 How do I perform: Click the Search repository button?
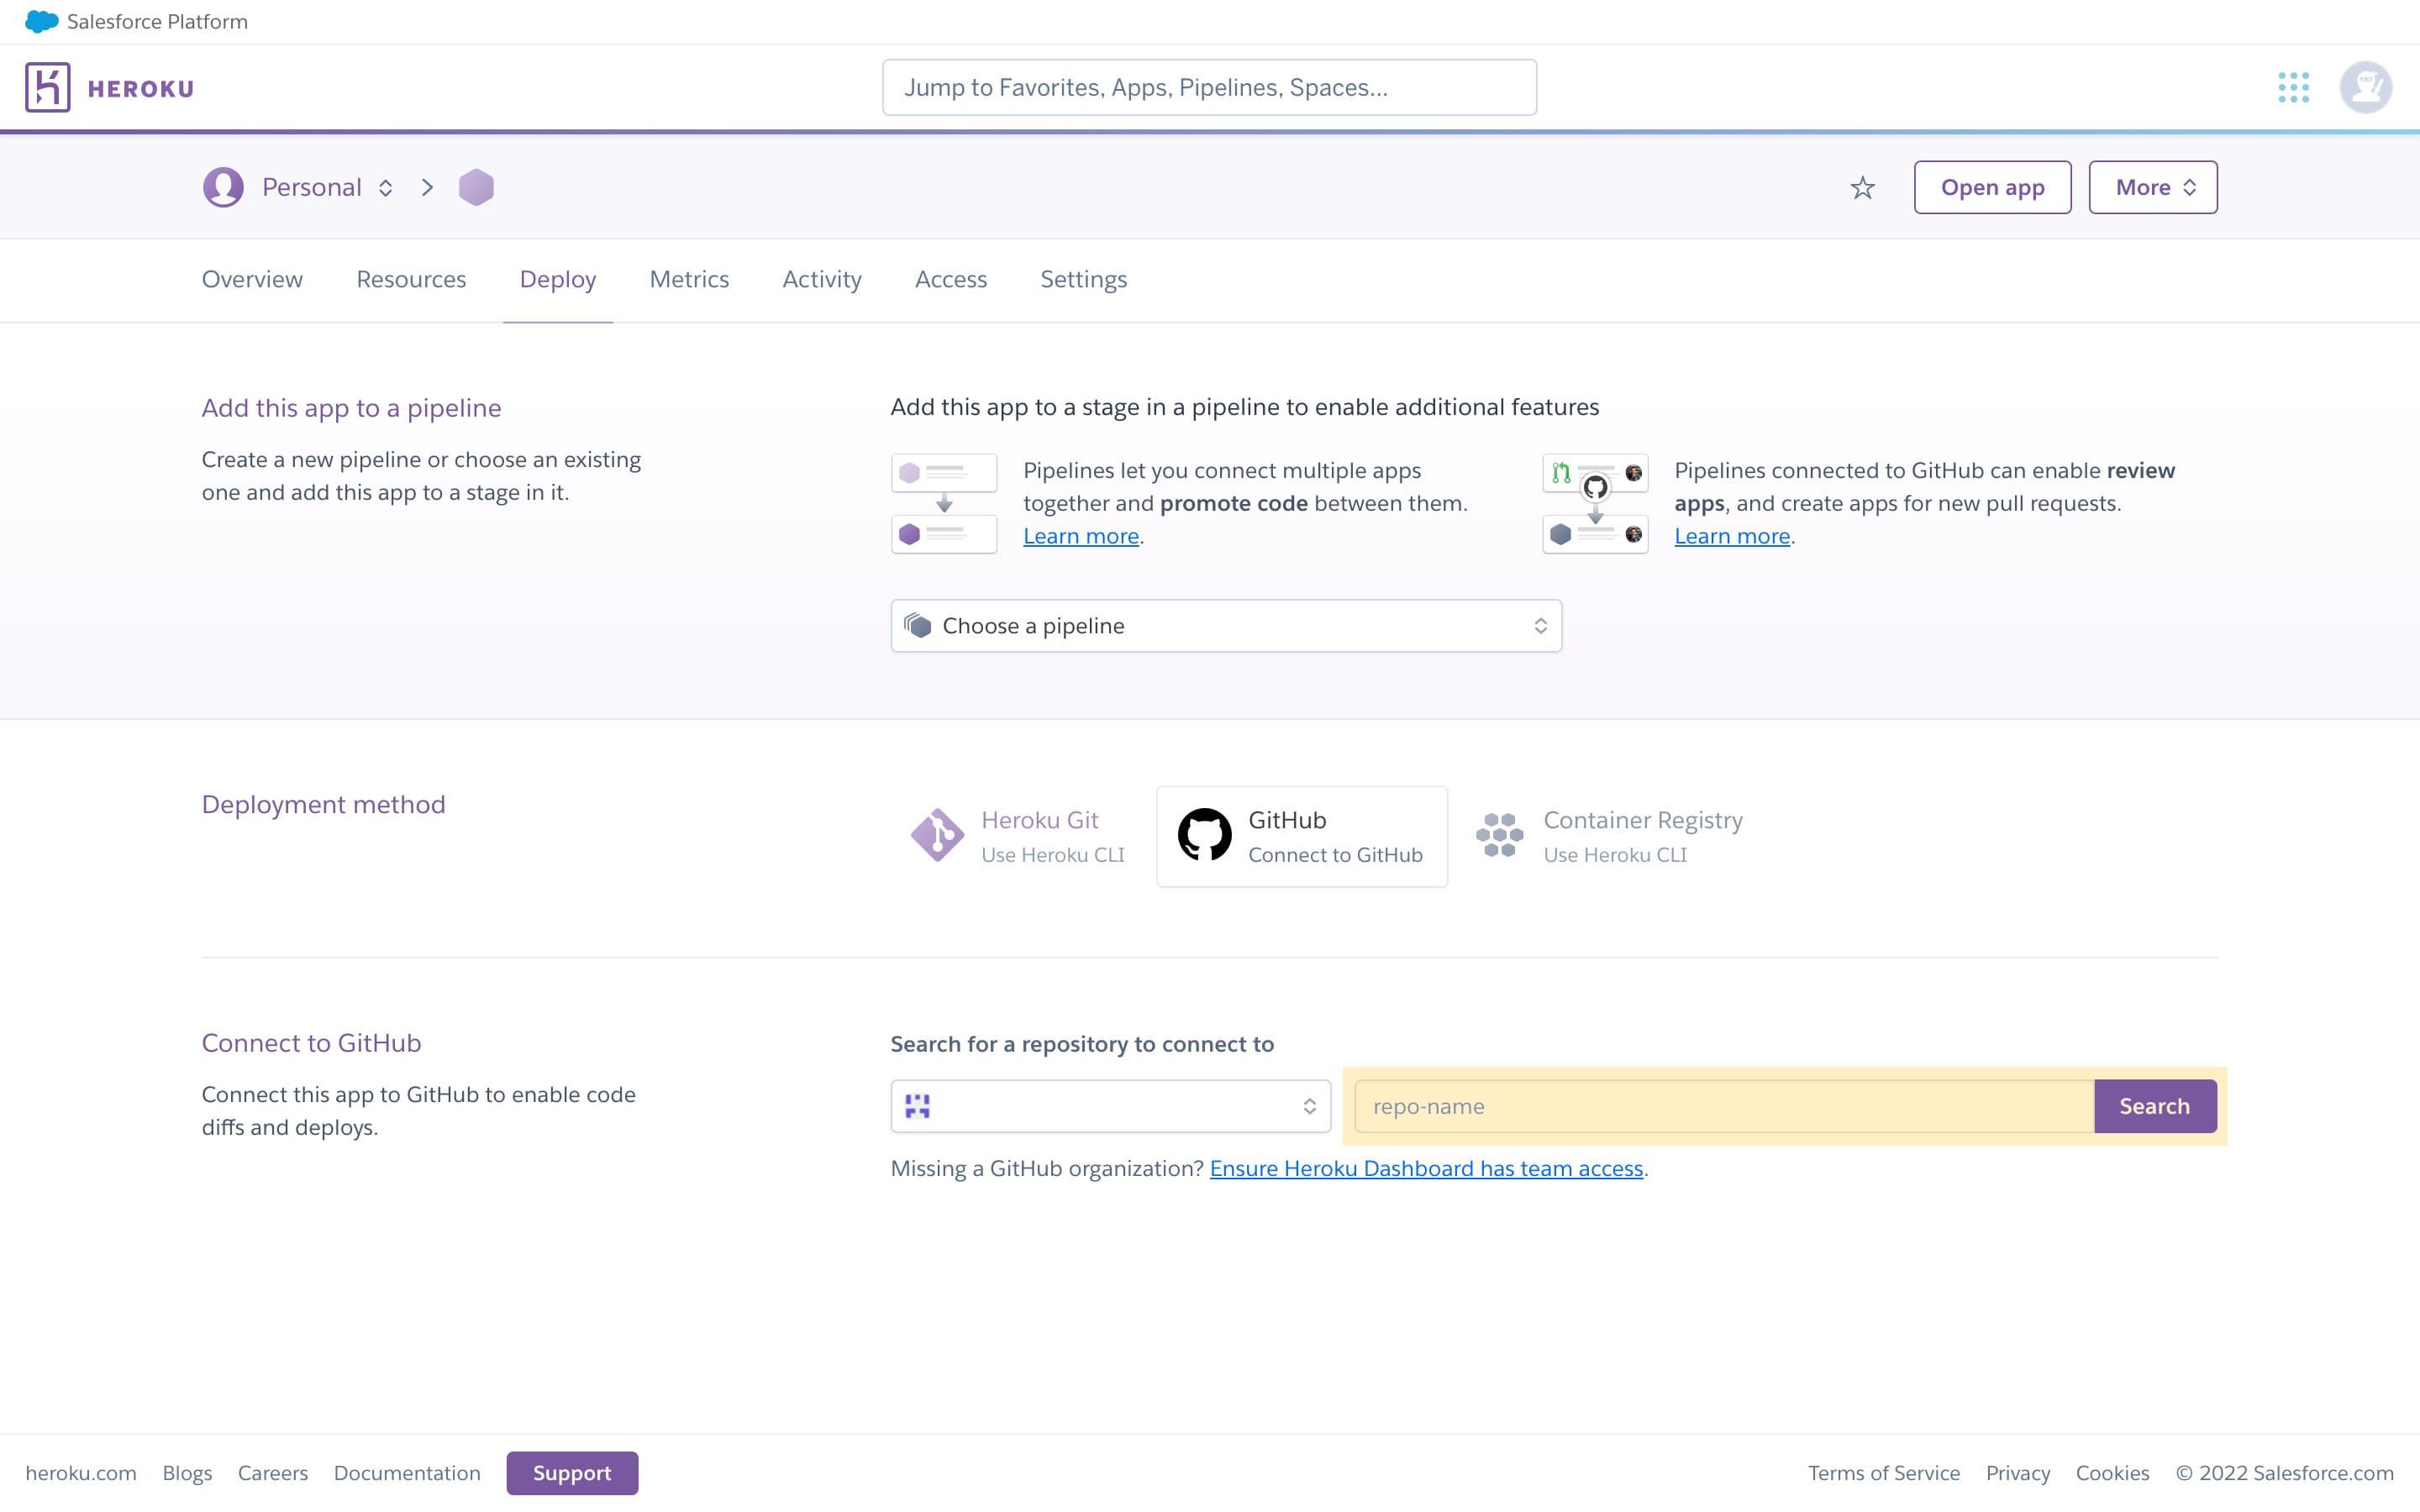(2154, 1106)
